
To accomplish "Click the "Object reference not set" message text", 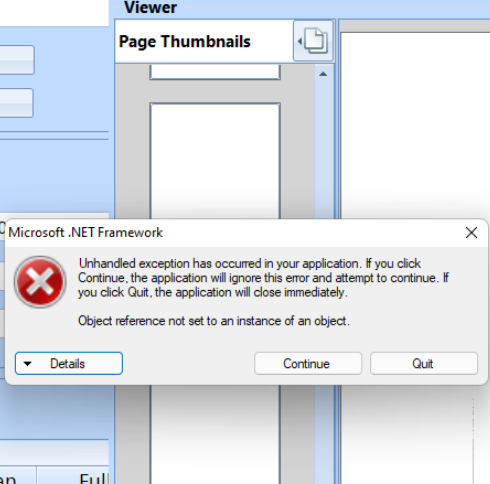I will click(x=214, y=321).
